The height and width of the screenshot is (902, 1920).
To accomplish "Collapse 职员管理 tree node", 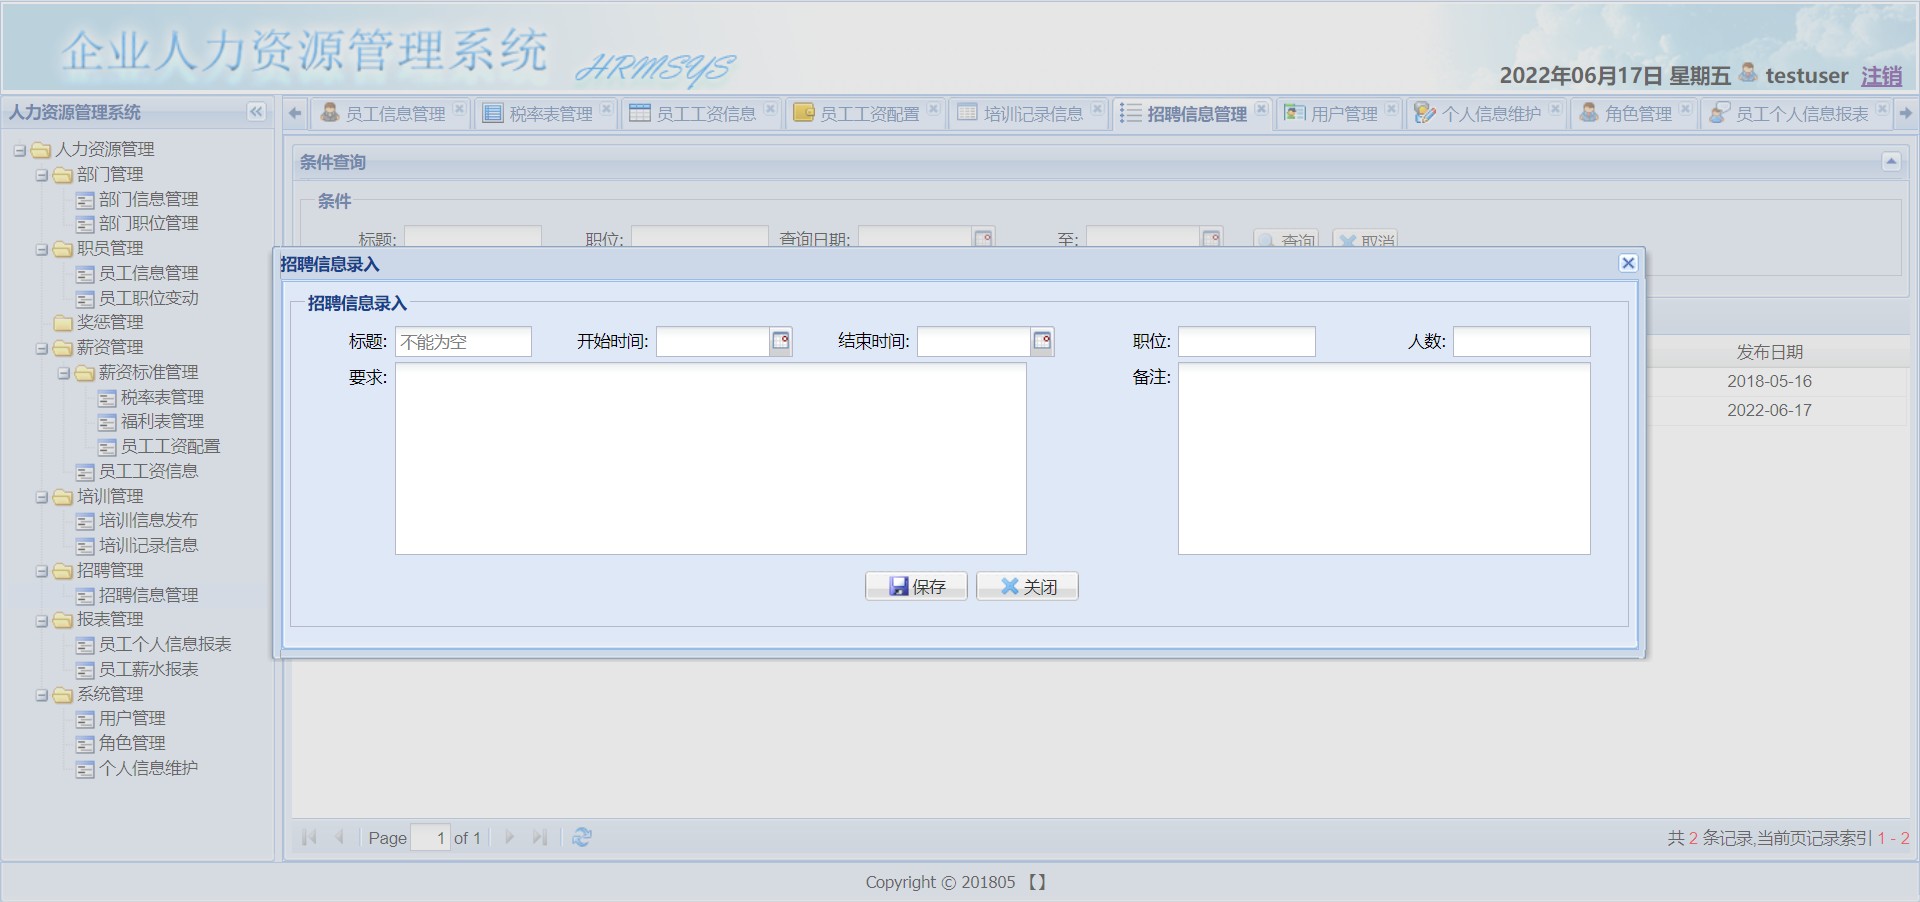I will (x=42, y=249).
